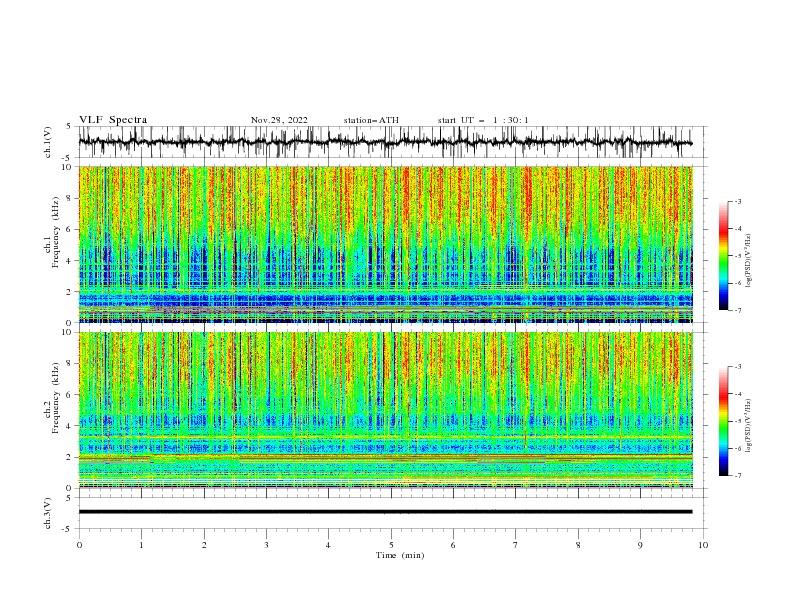
Task: Click the "-3" tick on ch.1 color bar
Action: click(x=737, y=201)
